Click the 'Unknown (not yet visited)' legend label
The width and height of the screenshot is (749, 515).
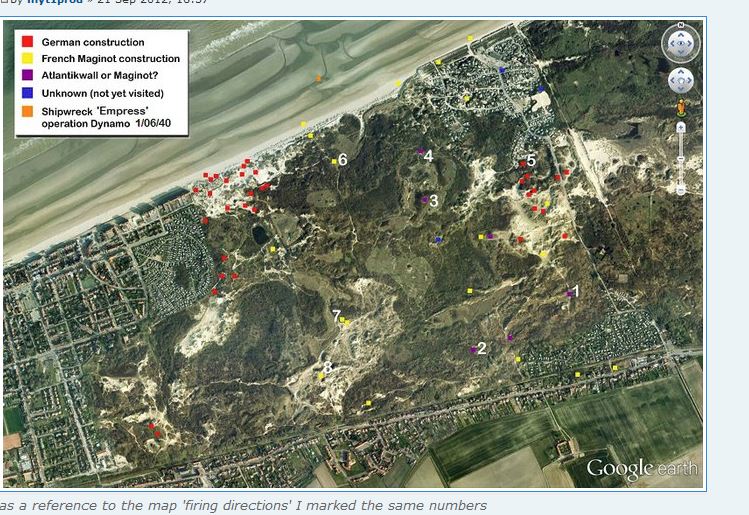coord(103,93)
